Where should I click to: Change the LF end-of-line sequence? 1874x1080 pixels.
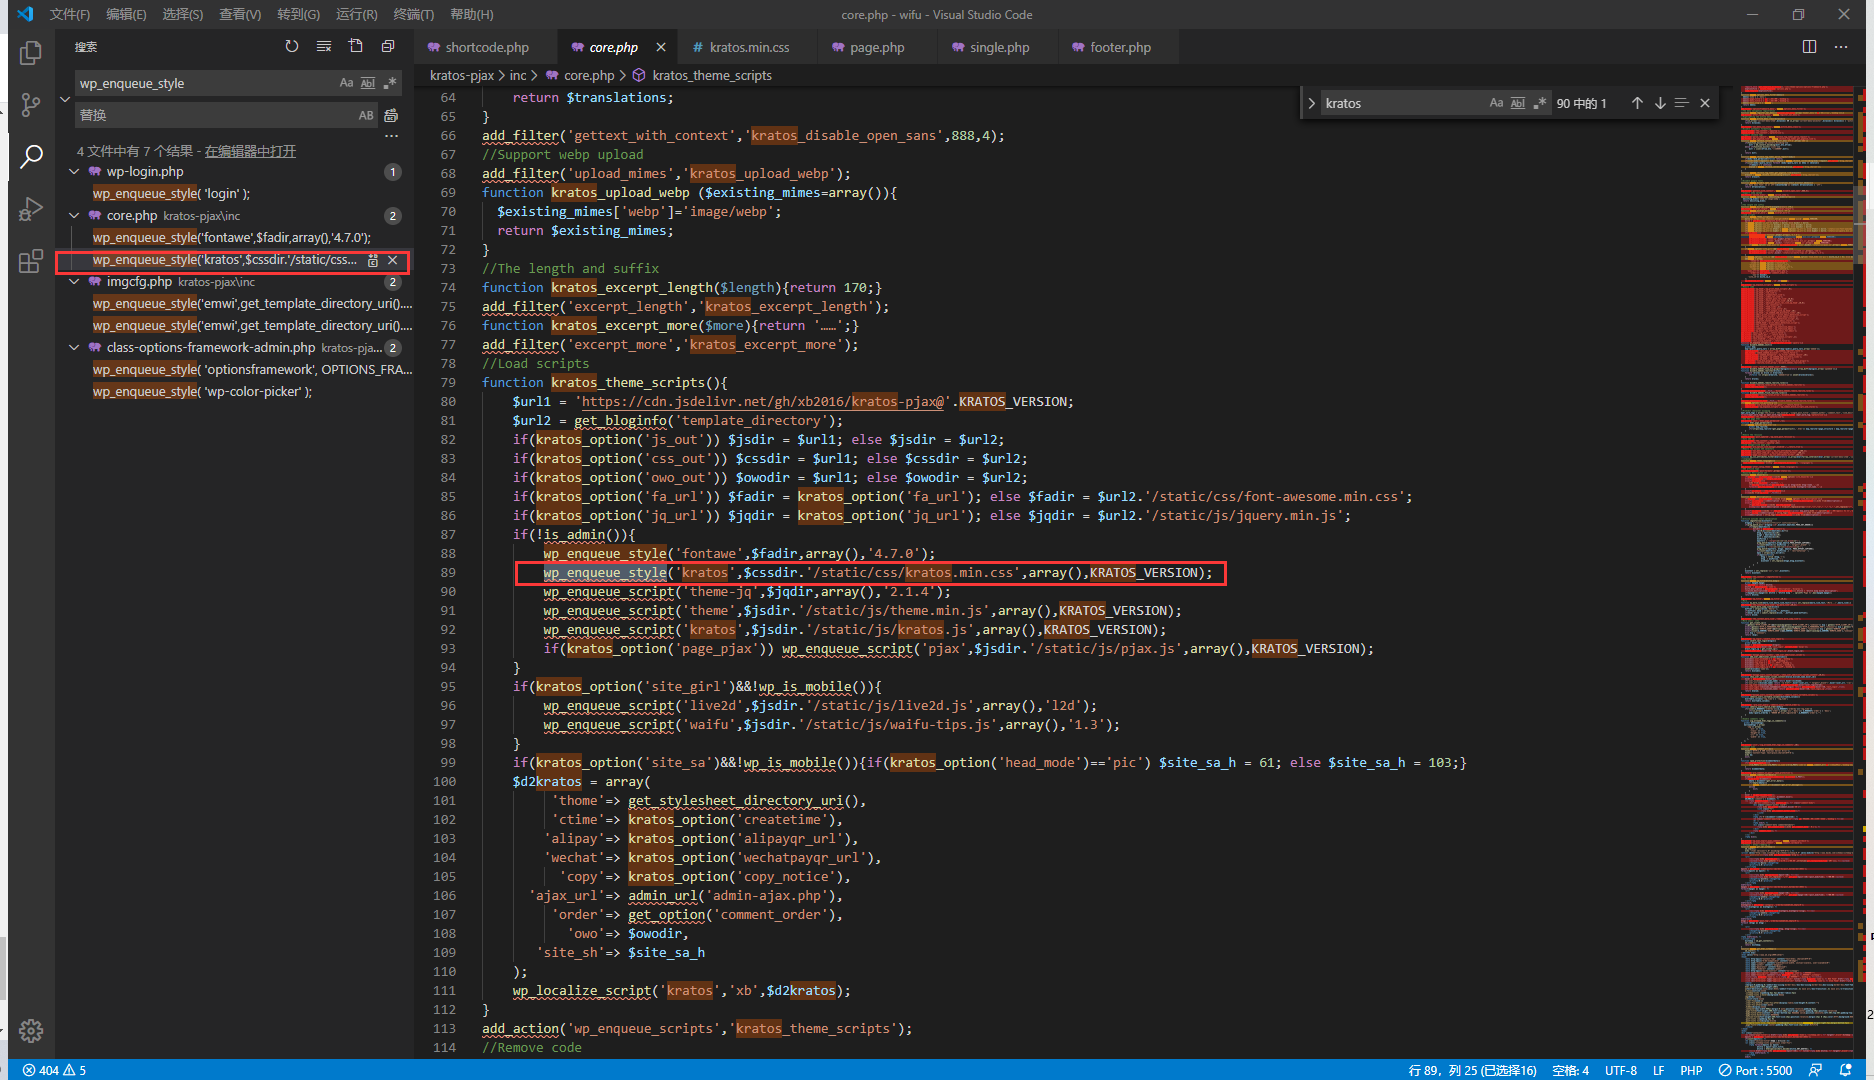tap(1659, 1070)
